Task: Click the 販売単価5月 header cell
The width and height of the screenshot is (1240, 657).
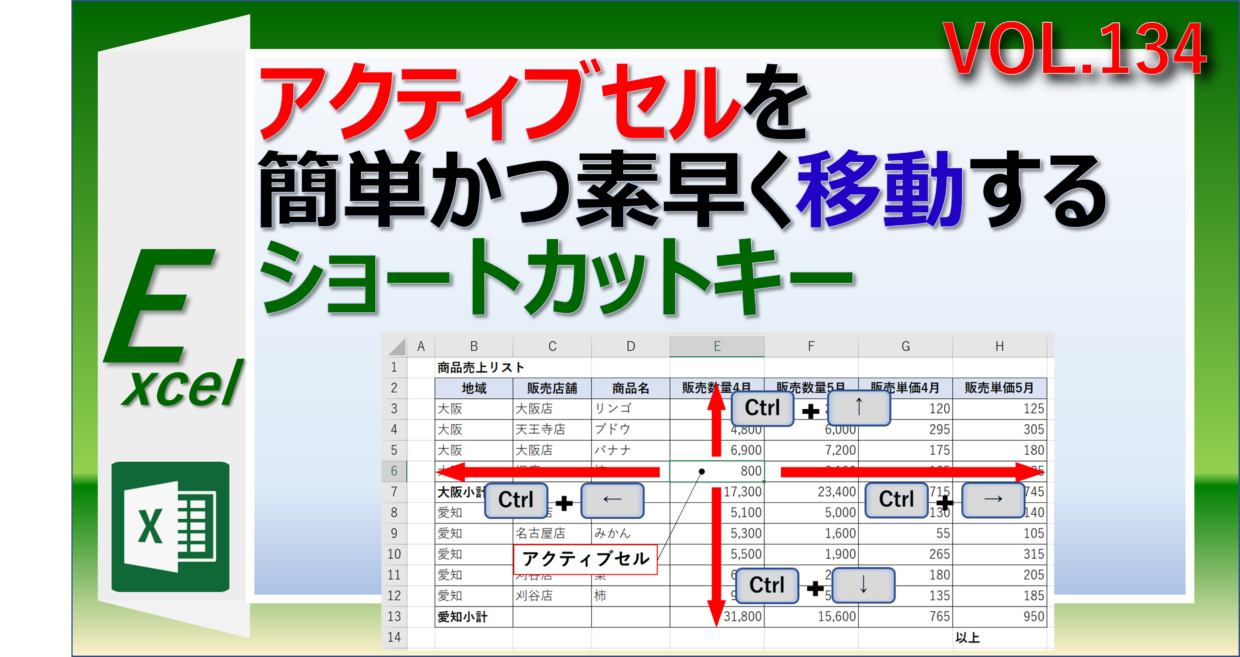Action: 1000,388
